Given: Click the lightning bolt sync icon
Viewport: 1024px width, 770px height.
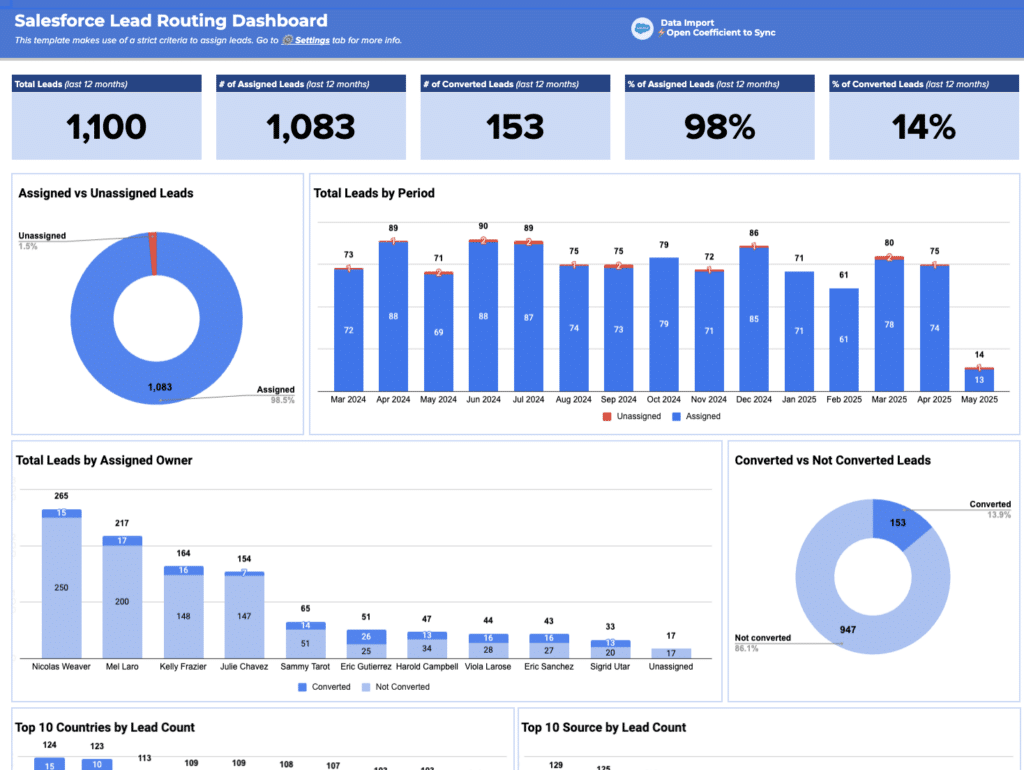Looking at the screenshot, I should [662, 33].
